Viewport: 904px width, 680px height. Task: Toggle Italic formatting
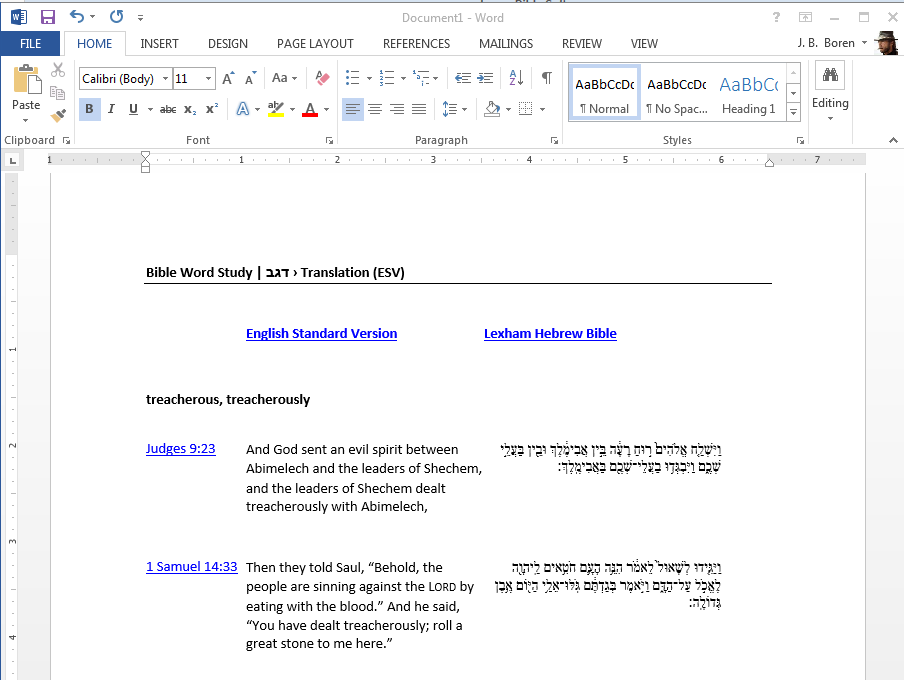(111, 109)
